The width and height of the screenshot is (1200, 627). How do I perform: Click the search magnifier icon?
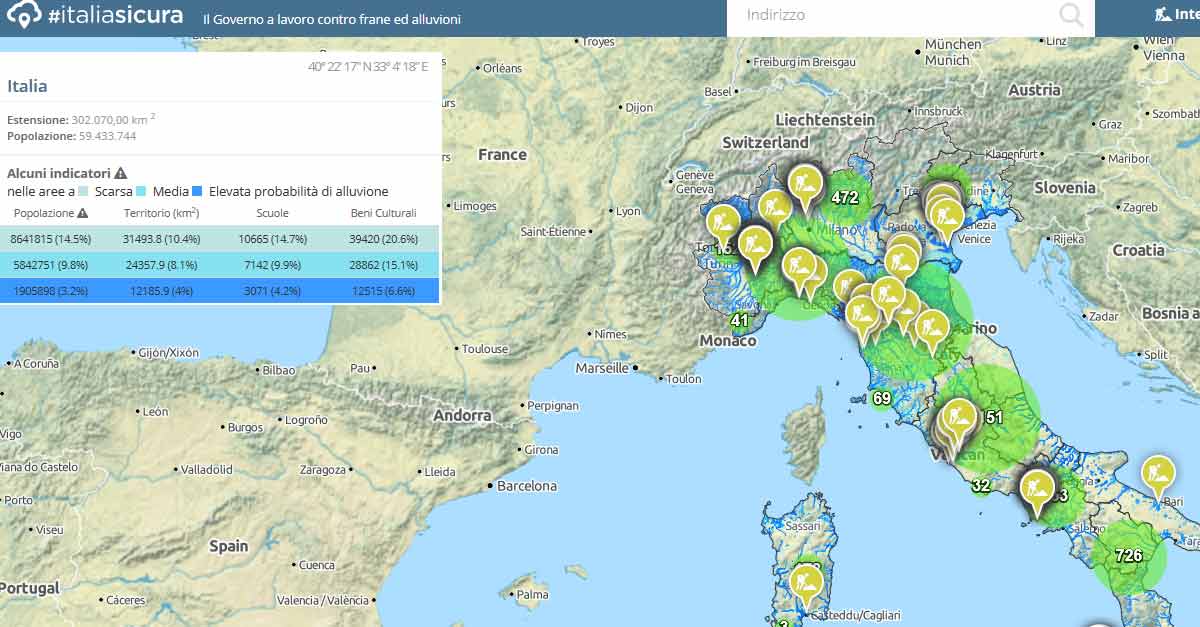click(1071, 15)
